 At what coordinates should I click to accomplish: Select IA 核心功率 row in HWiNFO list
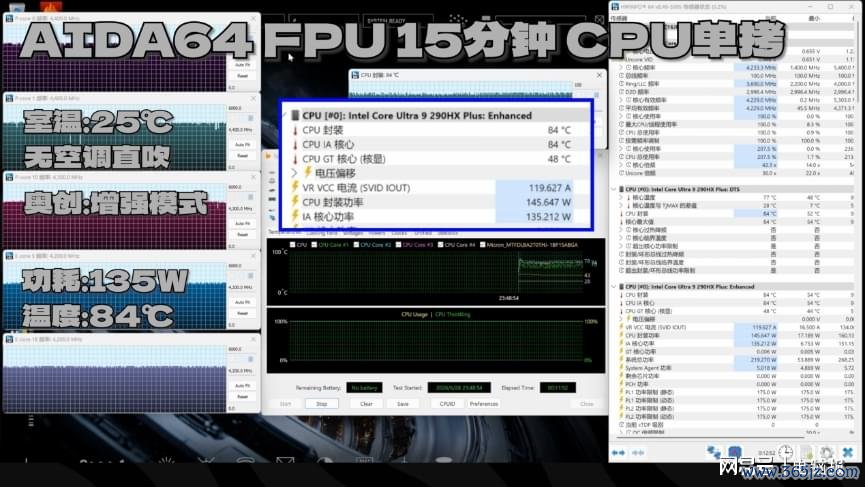[733, 344]
